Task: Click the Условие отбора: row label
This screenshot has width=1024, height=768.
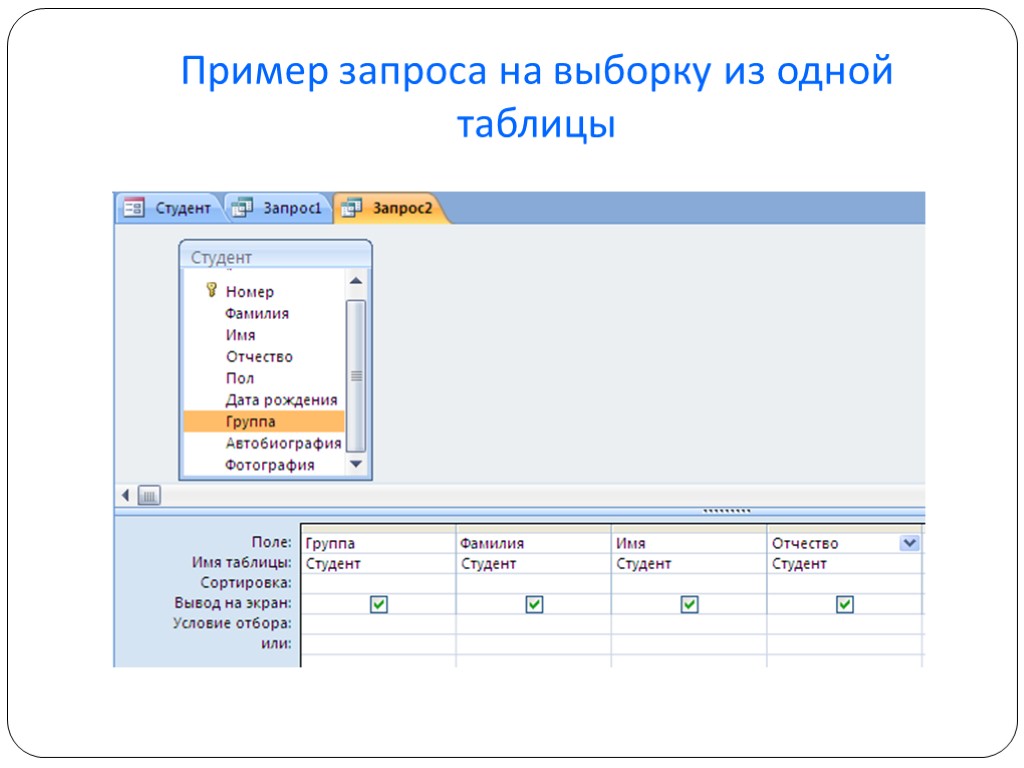Action: (x=232, y=623)
